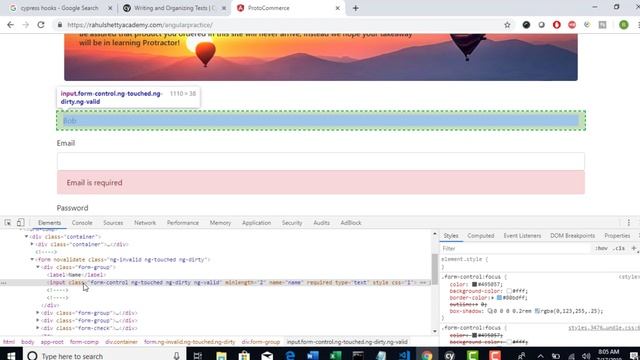Switch to Computed styles tab
Viewport: 640px width, 360px height.
click(480, 236)
